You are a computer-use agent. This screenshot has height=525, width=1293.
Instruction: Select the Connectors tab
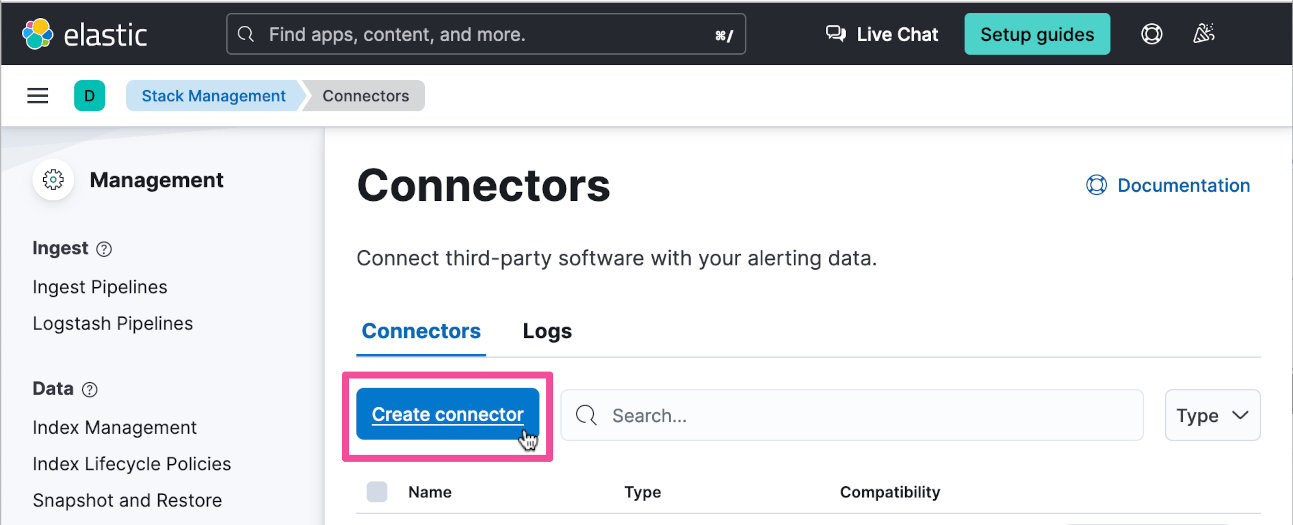click(x=421, y=331)
